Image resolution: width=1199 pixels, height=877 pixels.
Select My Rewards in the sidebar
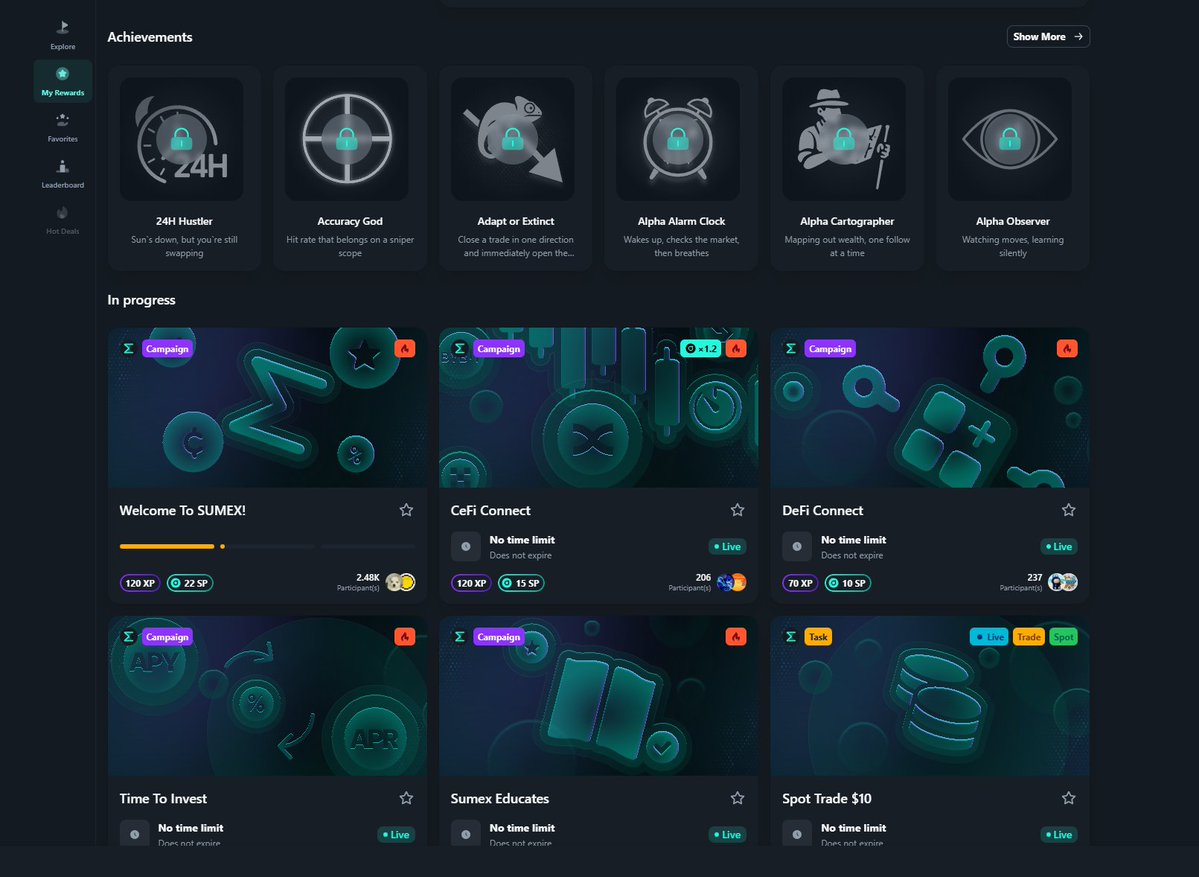pyautogui.click(x=63, y=81)
